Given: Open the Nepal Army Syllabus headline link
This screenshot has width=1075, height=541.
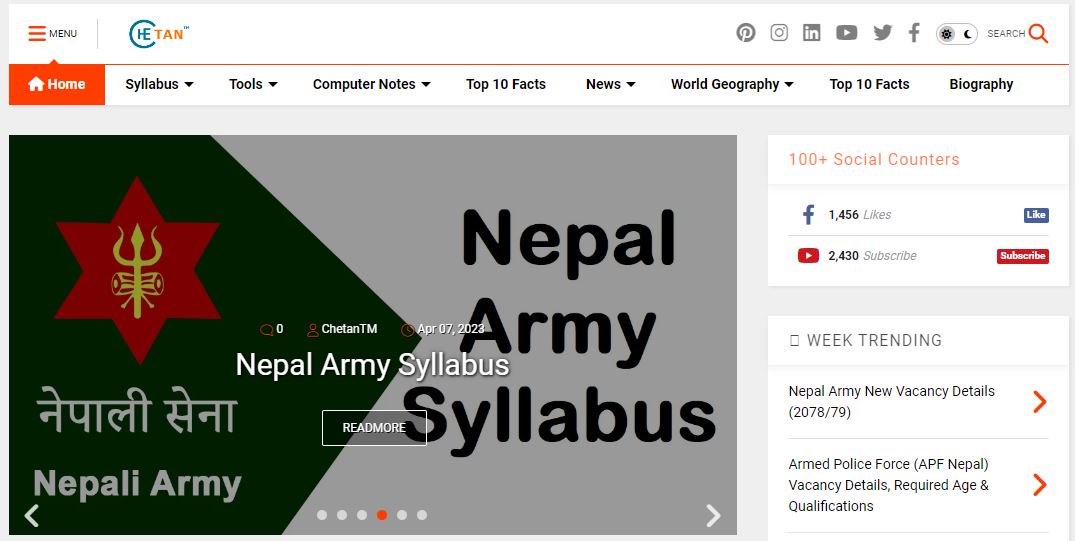Looking at the screenshot, I should (372, 364).
